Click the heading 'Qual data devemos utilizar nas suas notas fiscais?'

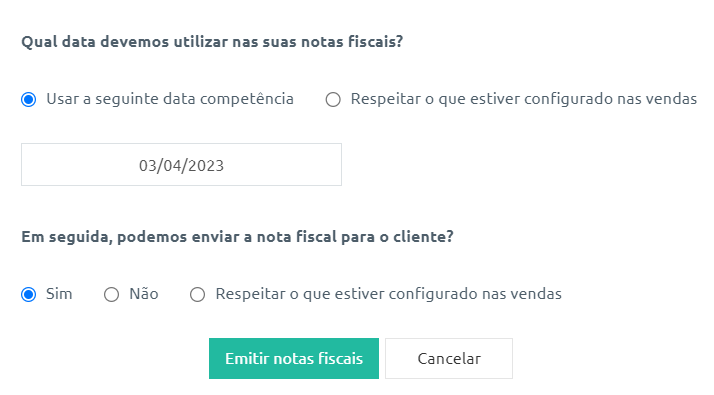[212, 41]
